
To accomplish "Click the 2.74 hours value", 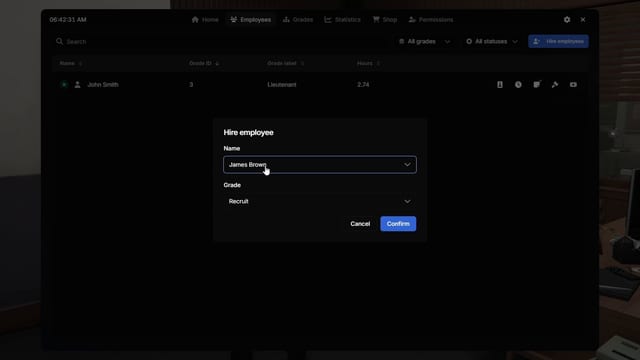I will point(363,84).
